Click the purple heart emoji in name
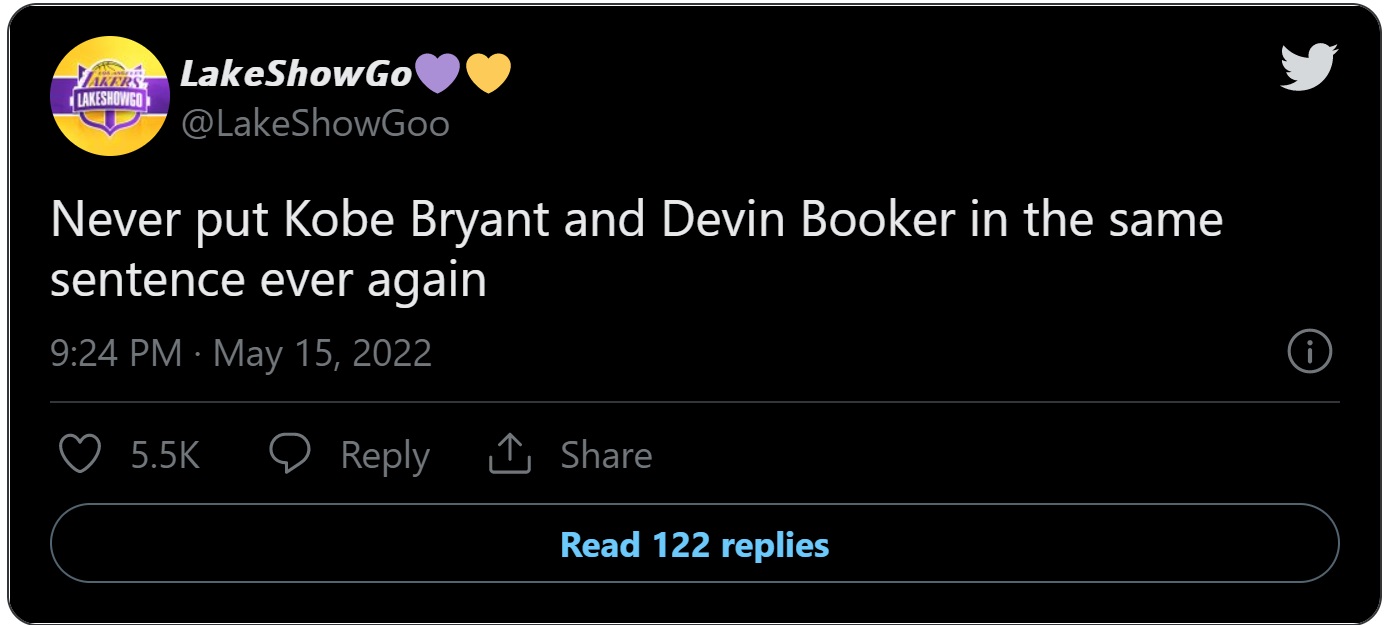Image resolution: width=1392 pixels, height=625 pixels. point(437,73)
